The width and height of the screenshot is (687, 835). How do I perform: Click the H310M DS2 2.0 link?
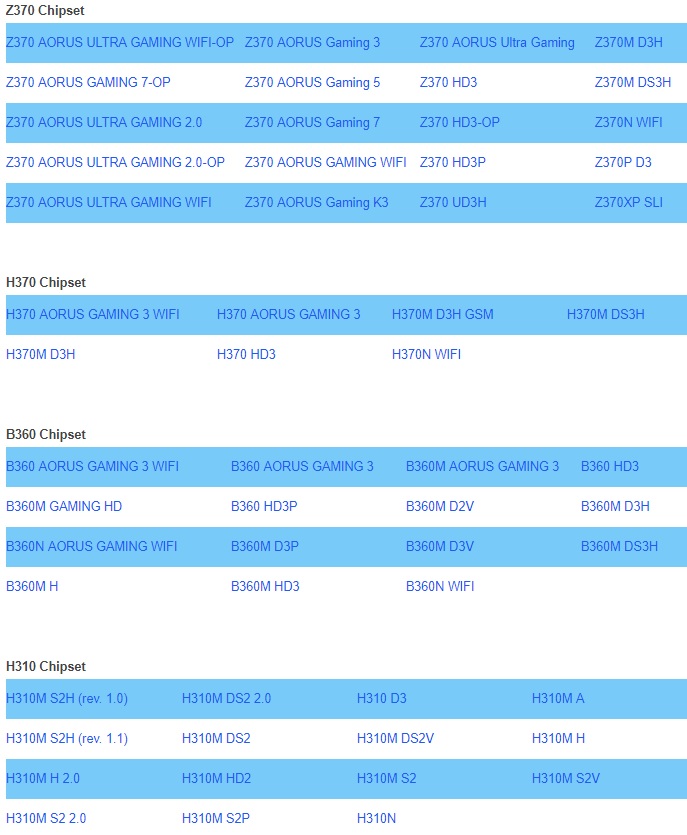pyautogui.click(x=226, y=699)
